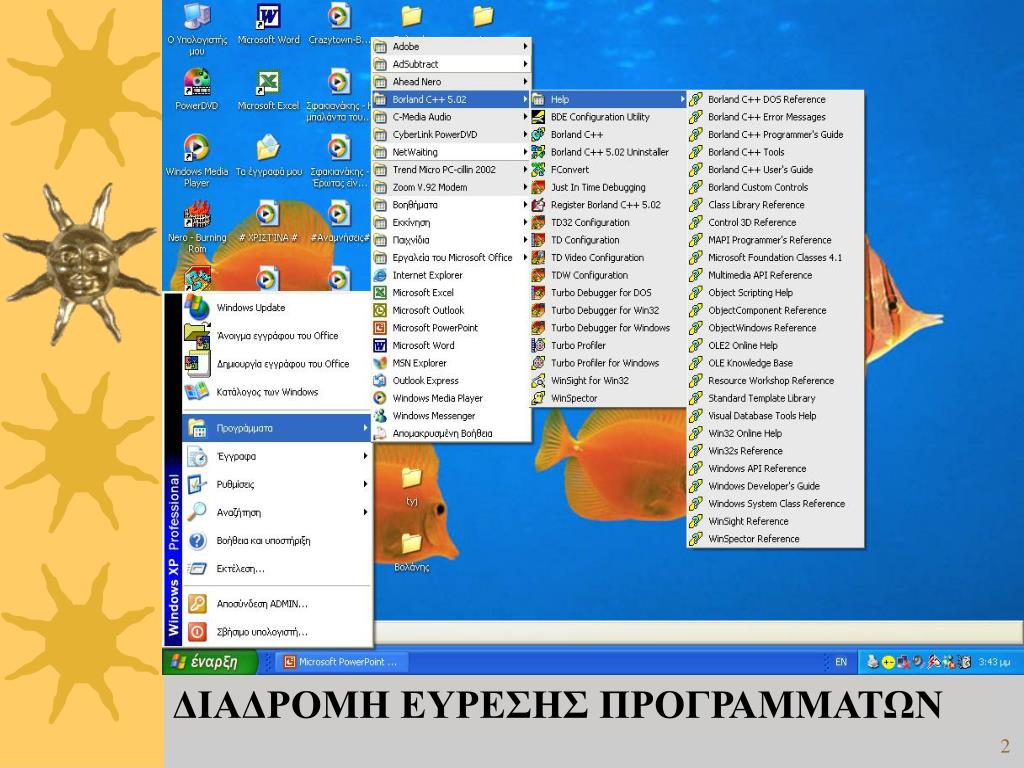Click the Βοήθεια και υποστήριξη help icon

pyautogui.click(x=197, y=541)
